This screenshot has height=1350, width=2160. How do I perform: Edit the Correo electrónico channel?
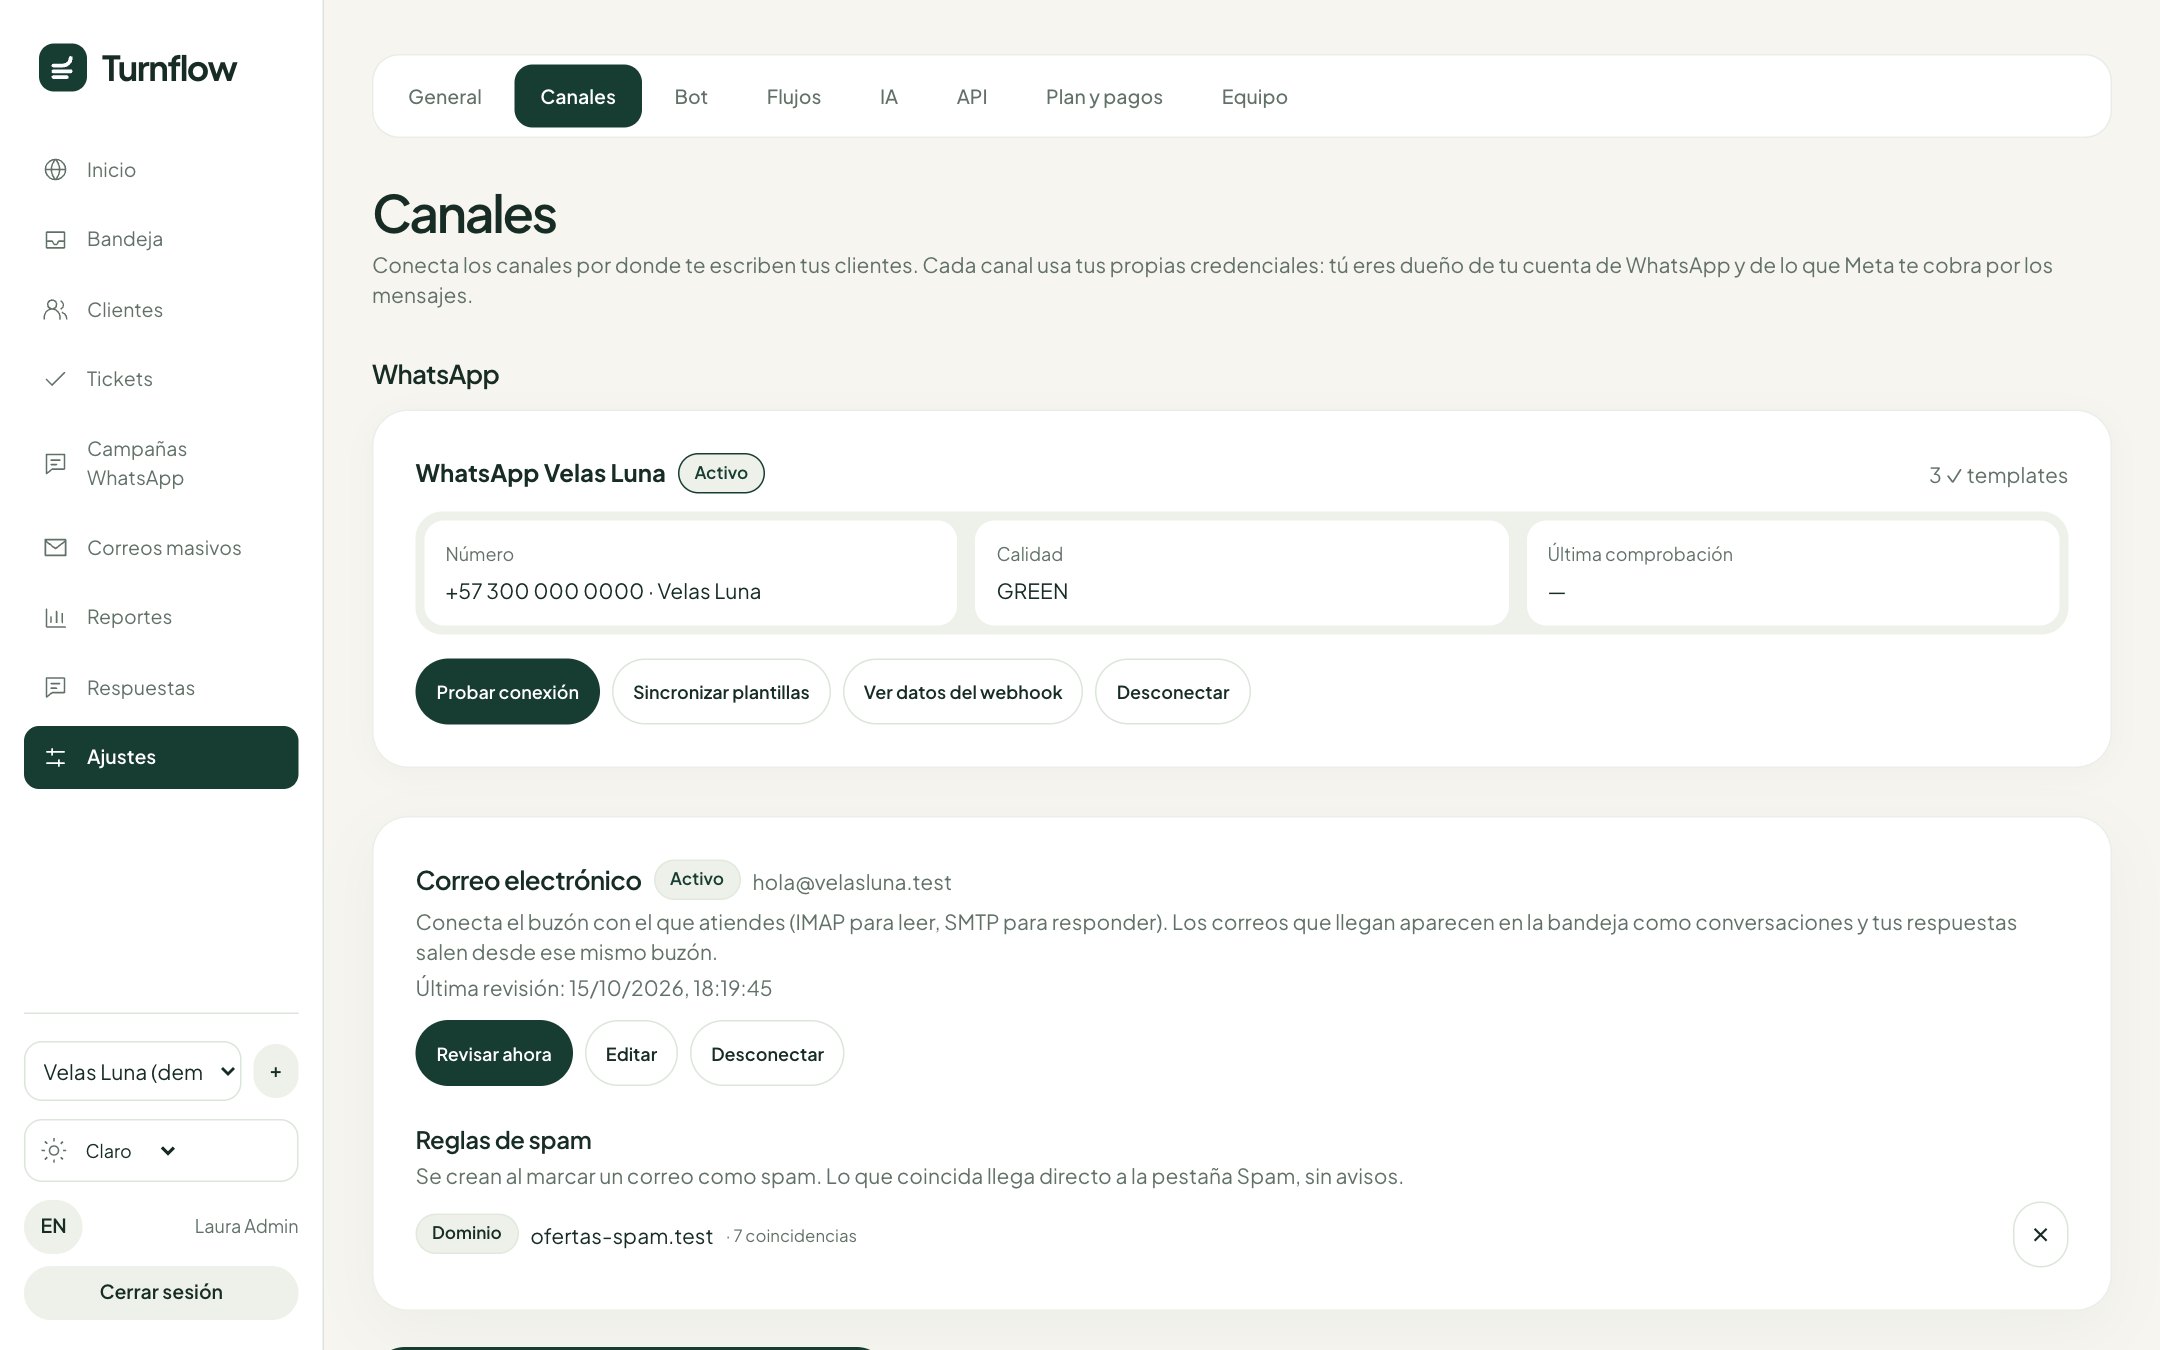tap(631, 1054)
